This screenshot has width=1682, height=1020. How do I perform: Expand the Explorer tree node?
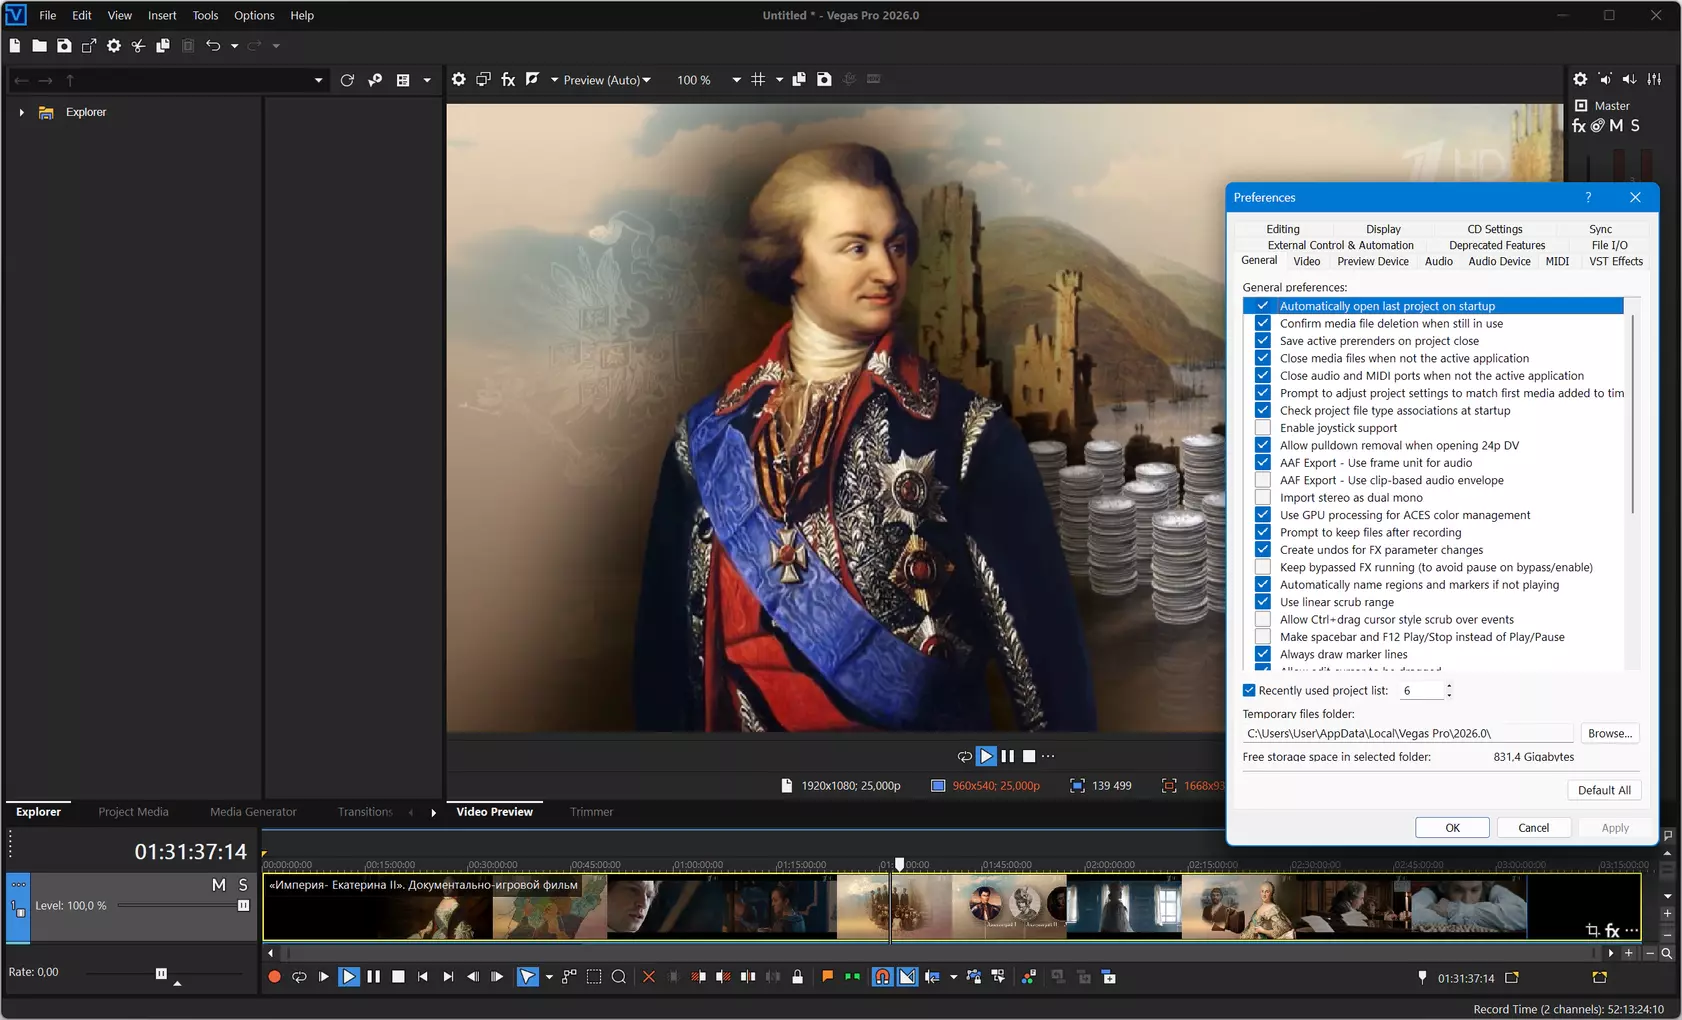tap(21, 112)
